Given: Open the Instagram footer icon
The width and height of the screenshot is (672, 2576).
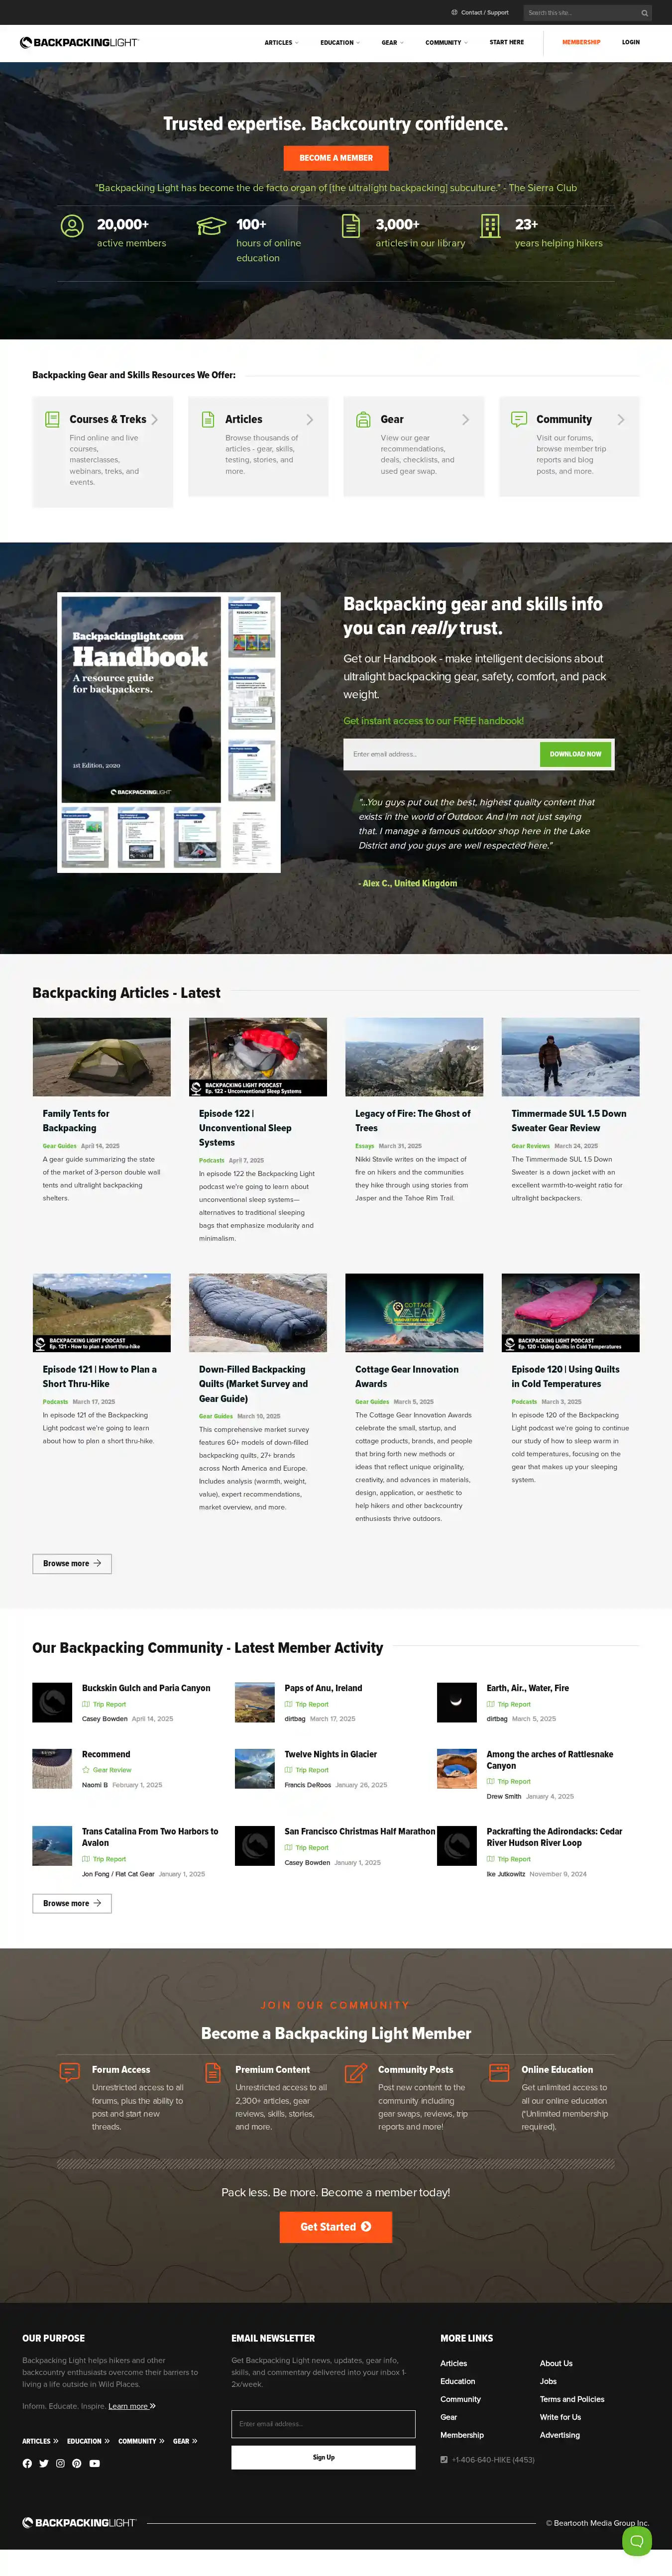Looking at the screenshot, I should [x=60, y=2463].
